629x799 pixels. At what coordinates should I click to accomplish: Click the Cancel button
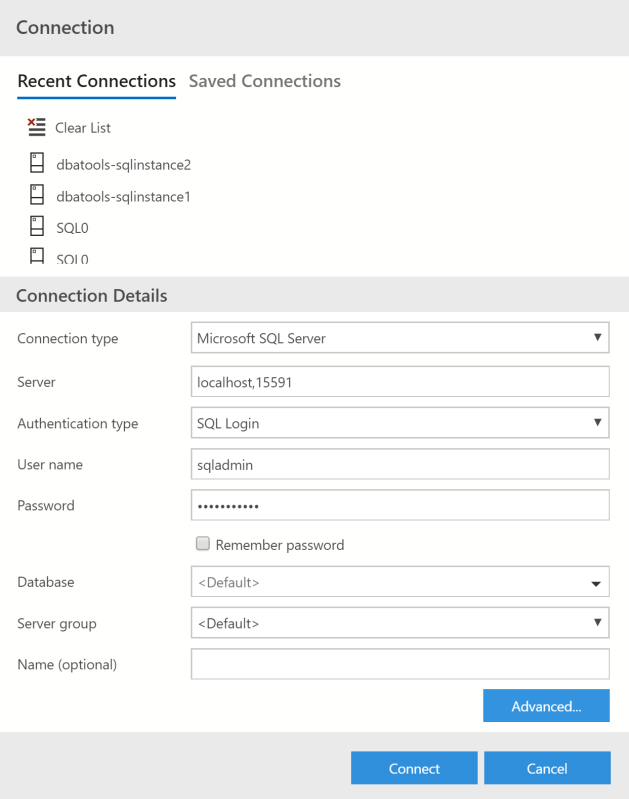pos(547,768)
